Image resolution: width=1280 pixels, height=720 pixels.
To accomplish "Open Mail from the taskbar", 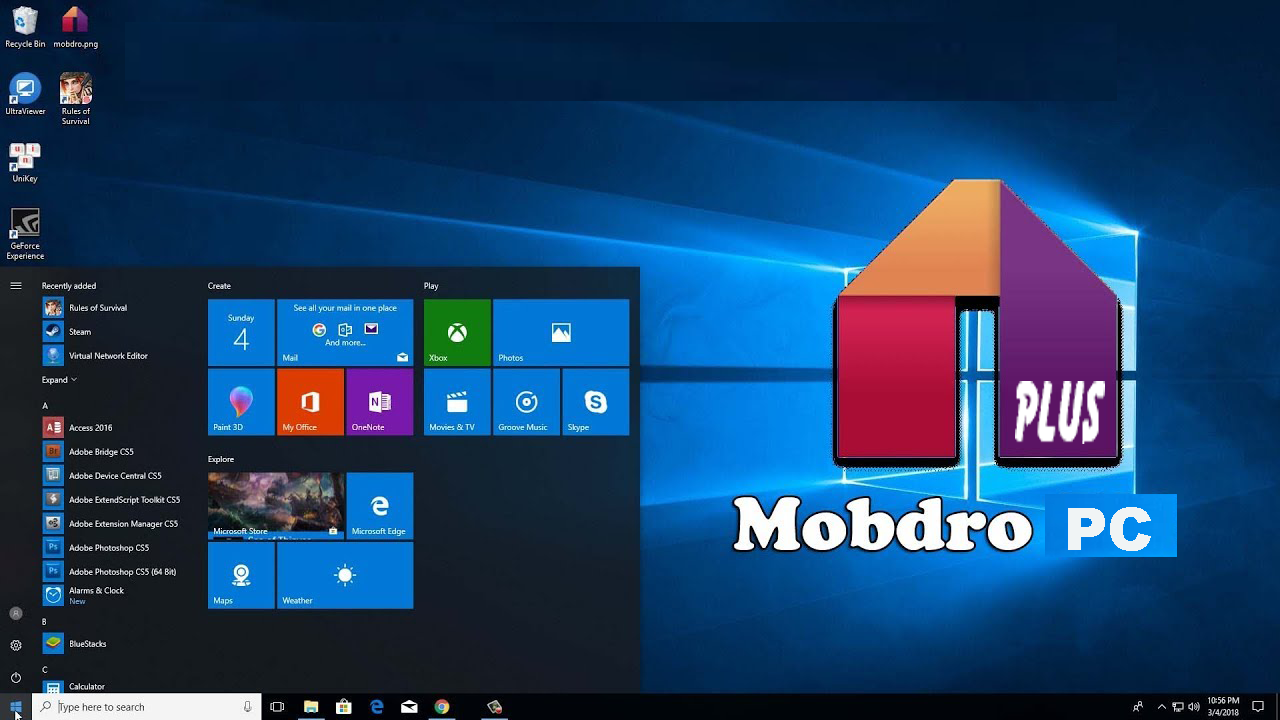I will coord(409,707).
